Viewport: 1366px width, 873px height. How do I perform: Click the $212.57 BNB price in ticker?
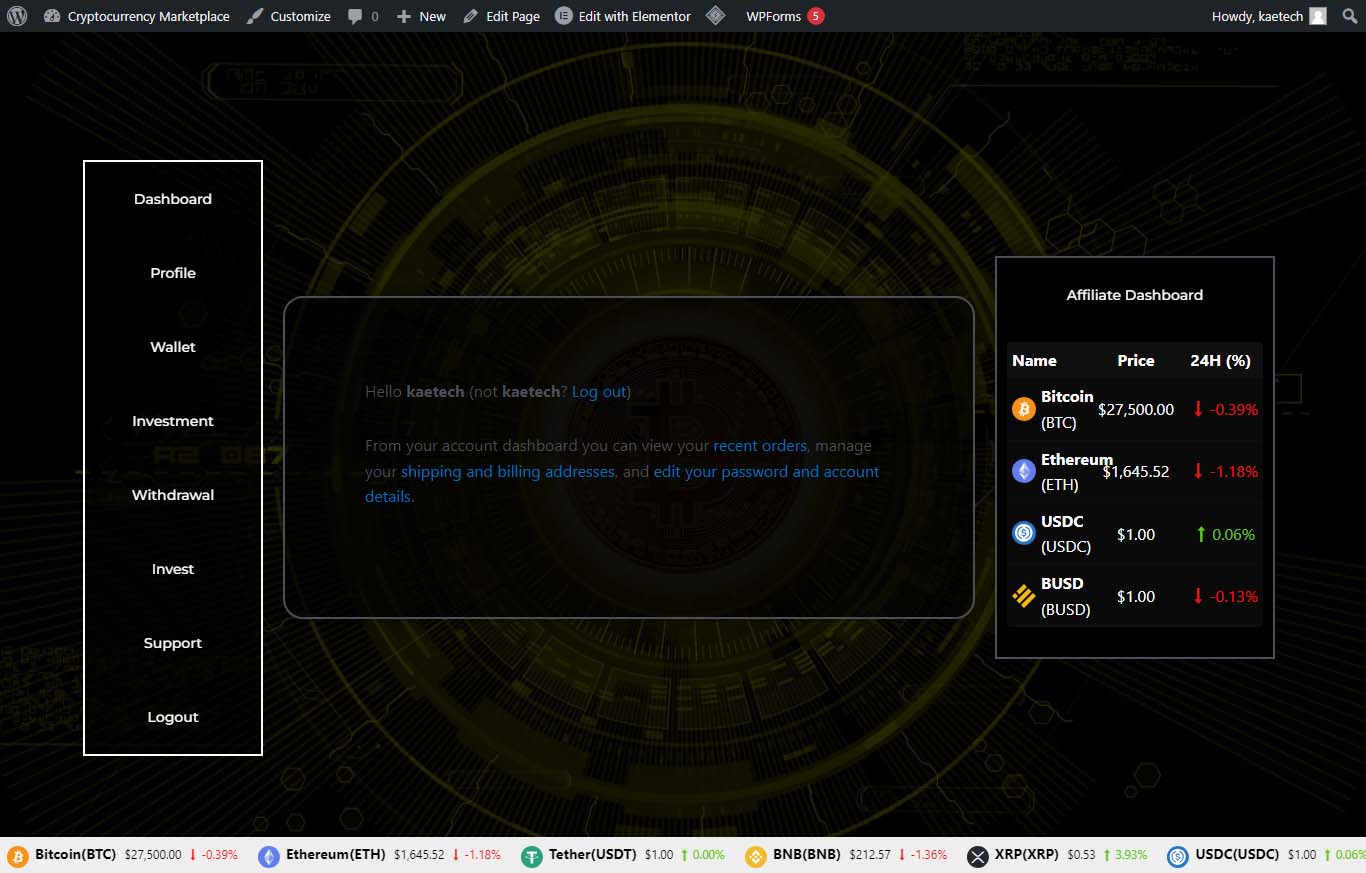click(x=870, y=855)
